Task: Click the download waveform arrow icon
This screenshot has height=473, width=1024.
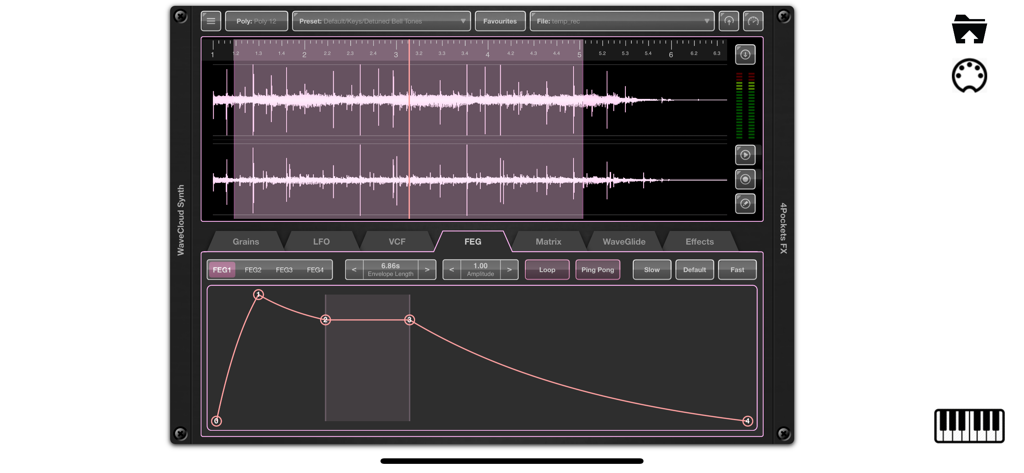Action: pos(745,54)
